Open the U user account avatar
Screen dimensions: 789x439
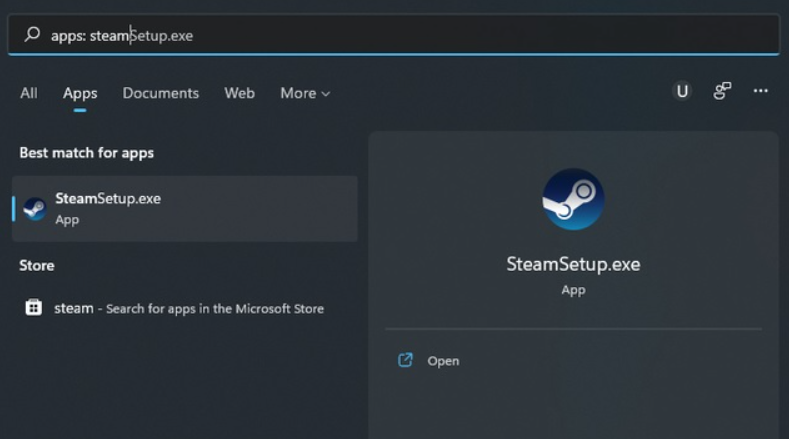tap(682, 91)
